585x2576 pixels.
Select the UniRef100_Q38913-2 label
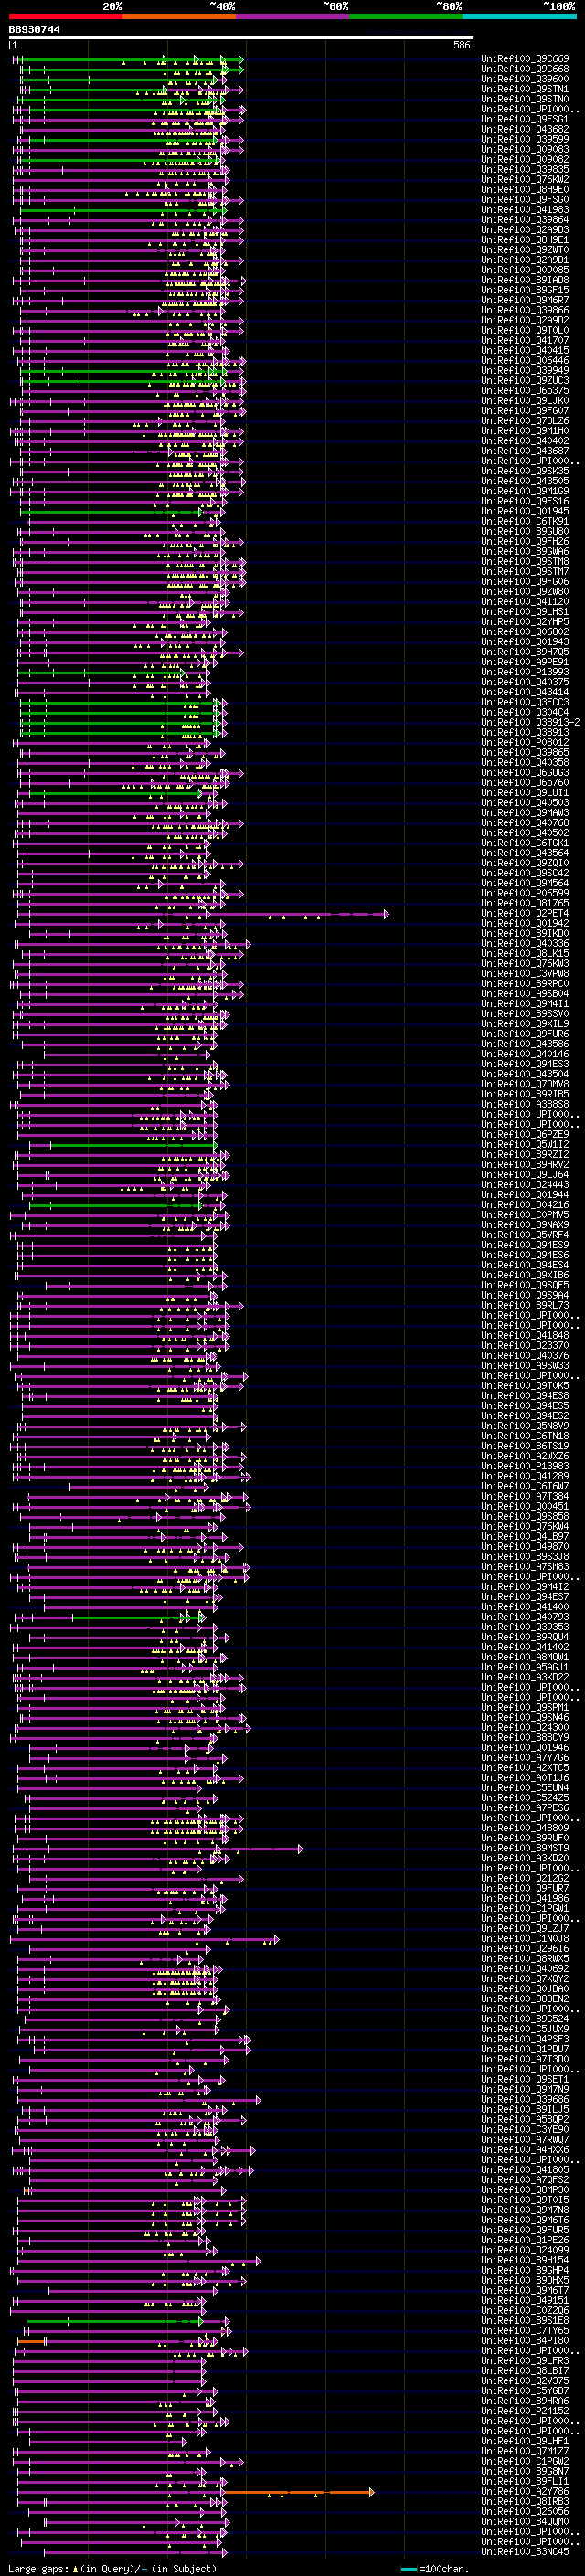(x=531, y=722)
